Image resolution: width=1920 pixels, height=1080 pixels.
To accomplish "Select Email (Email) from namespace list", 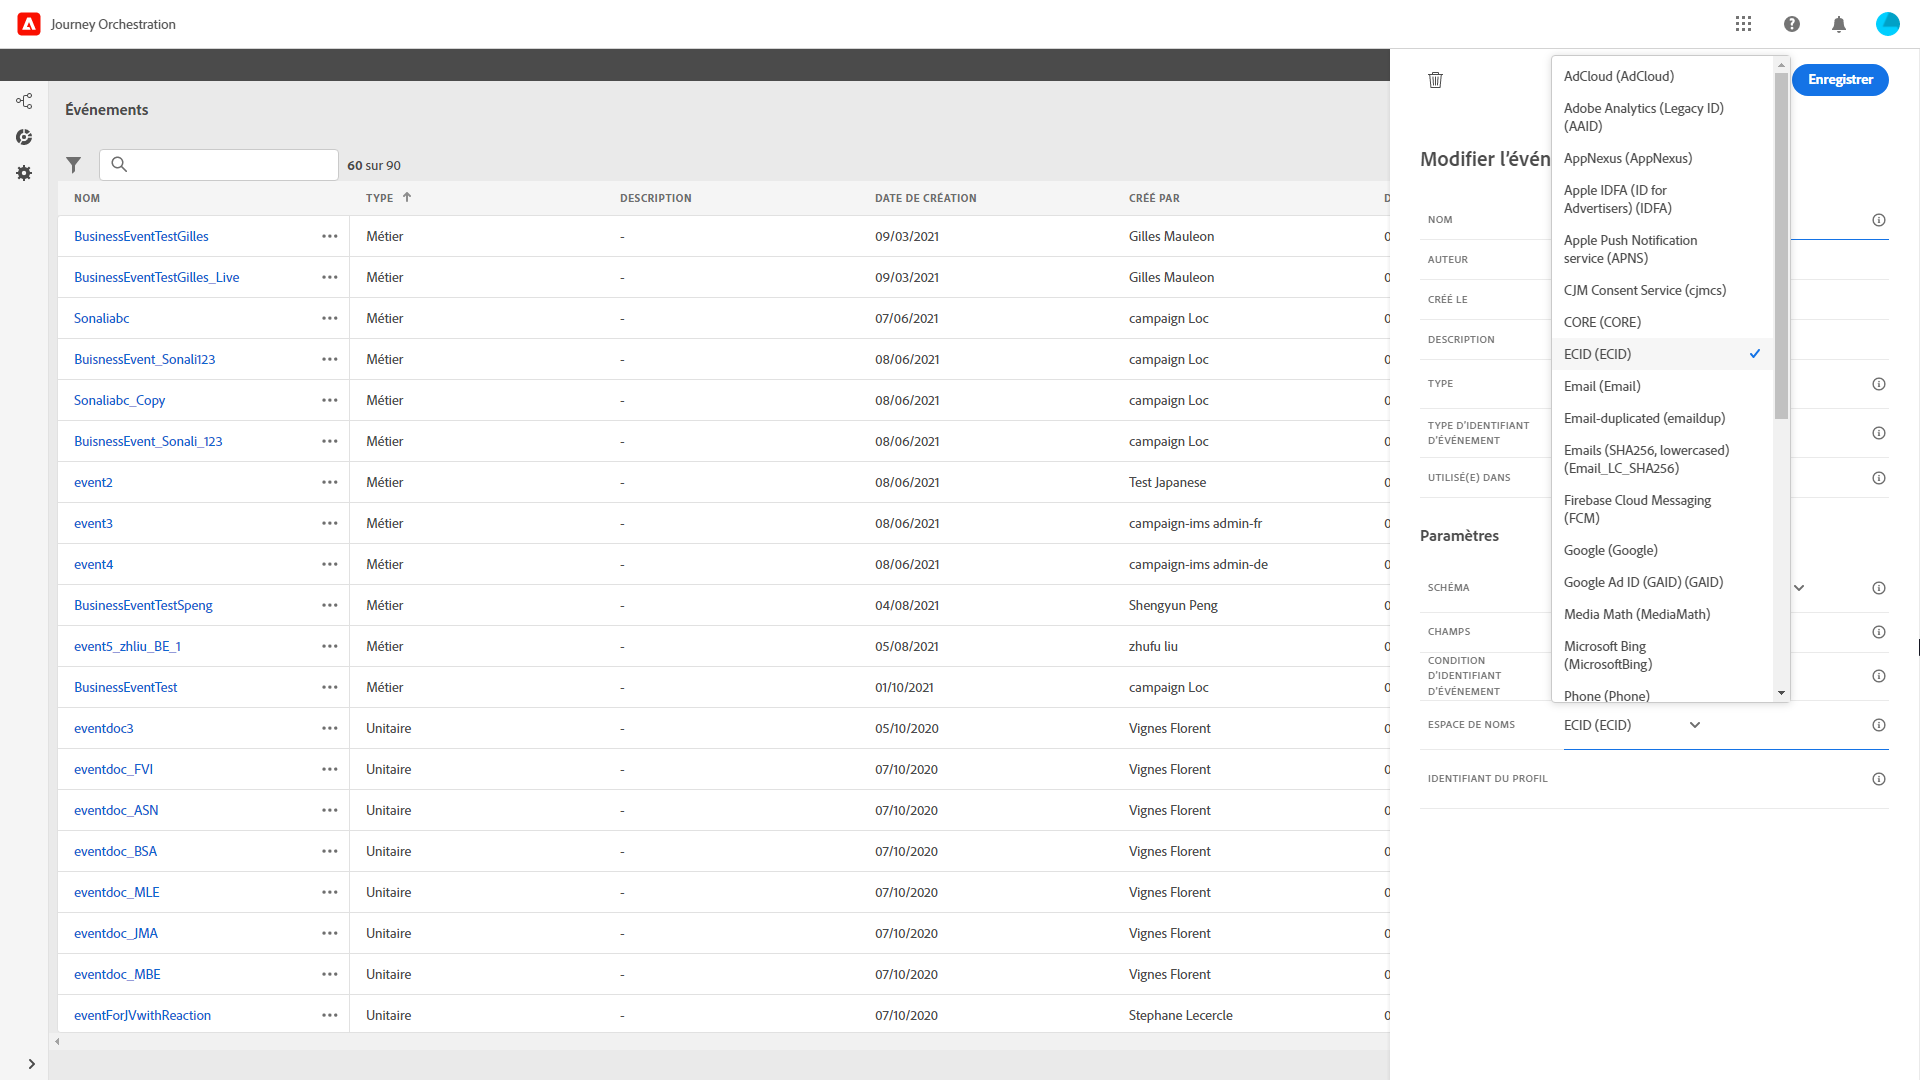I will click(x=1602, y=386).
